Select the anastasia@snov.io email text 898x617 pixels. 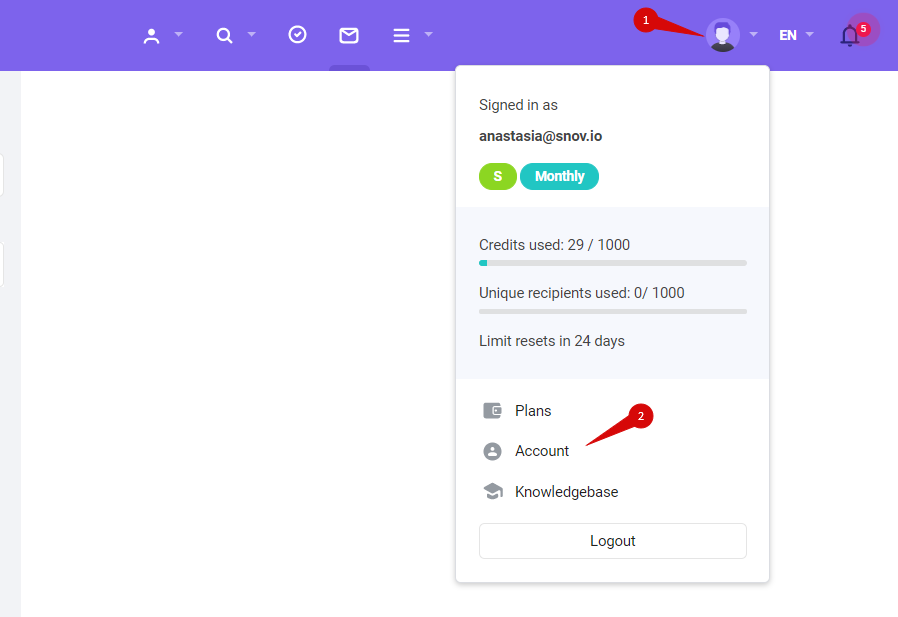tap(540, 136)
